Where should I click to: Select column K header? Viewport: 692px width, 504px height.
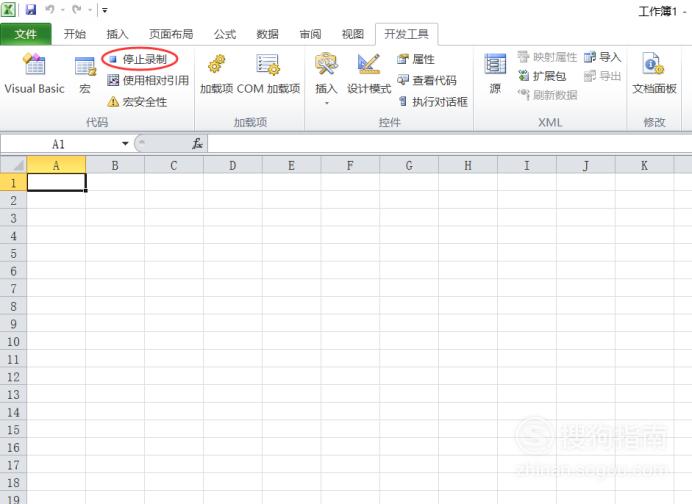(644, 165)
